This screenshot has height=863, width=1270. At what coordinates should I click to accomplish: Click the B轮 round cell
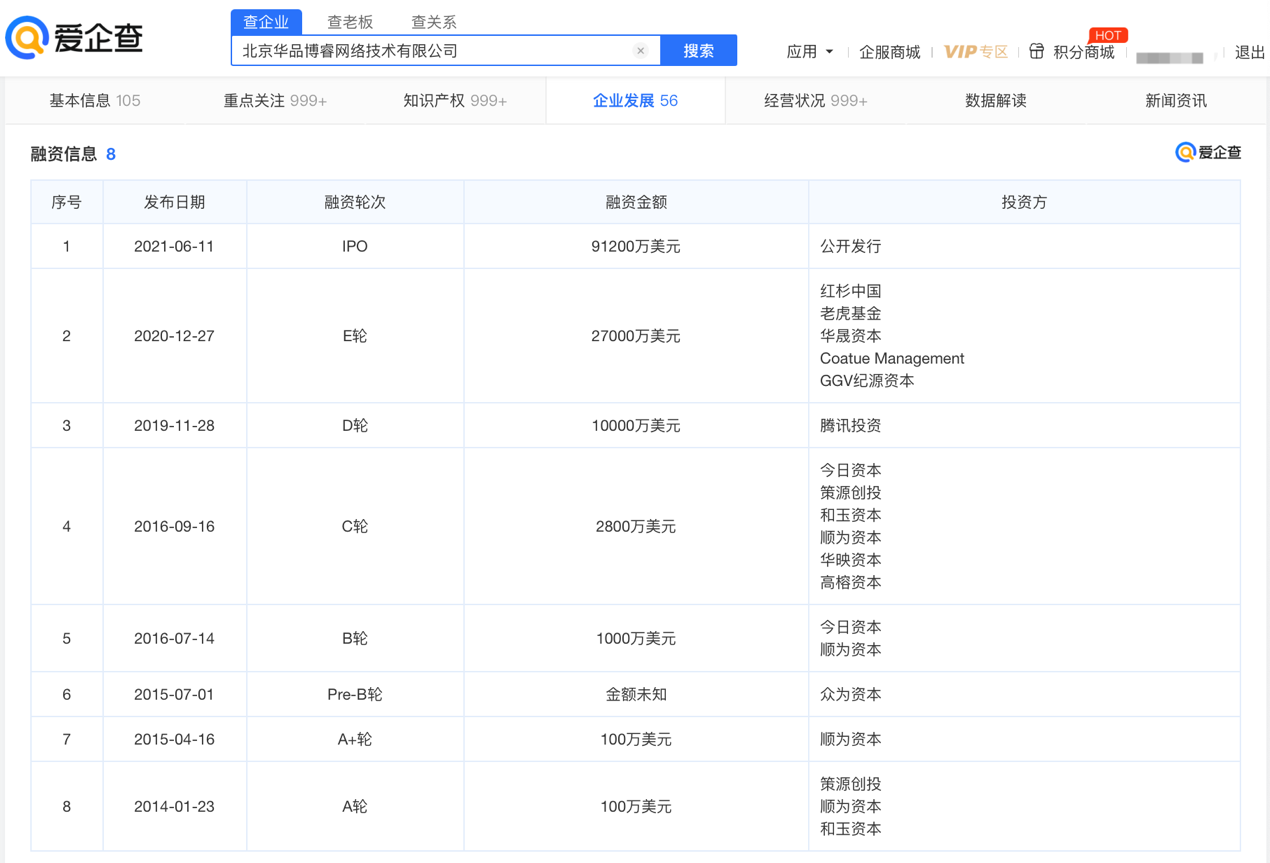pyautogui.click(x=355, y=638)
